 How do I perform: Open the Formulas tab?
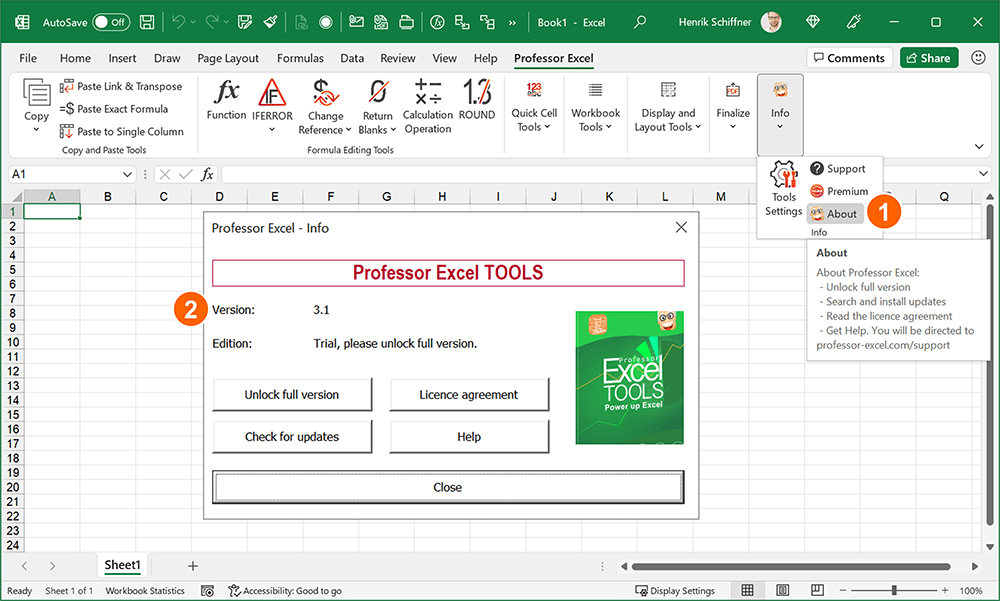300,58
